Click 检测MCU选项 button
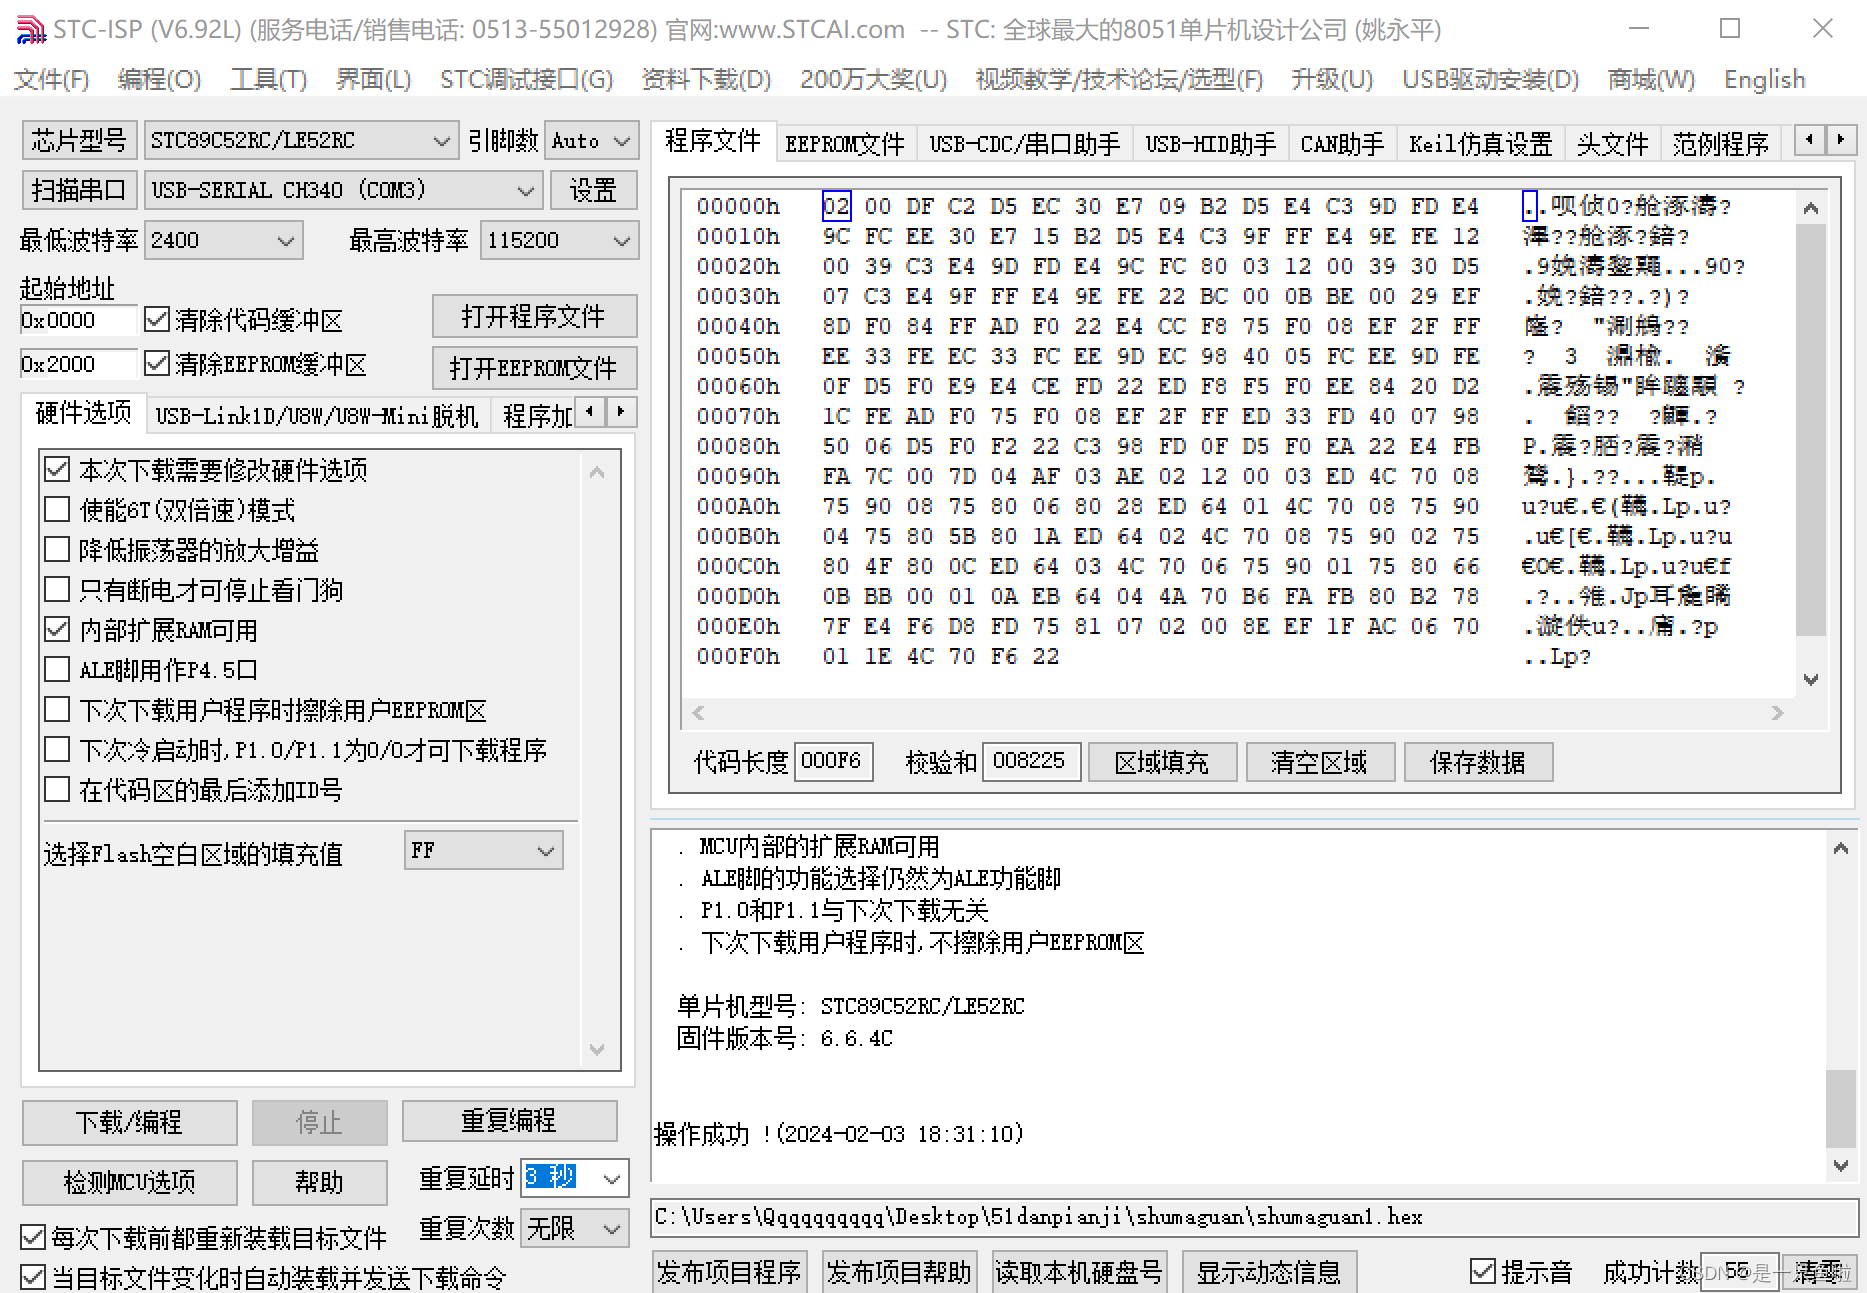This screenshot has height=1293, width=1867. click(129, 1182)
